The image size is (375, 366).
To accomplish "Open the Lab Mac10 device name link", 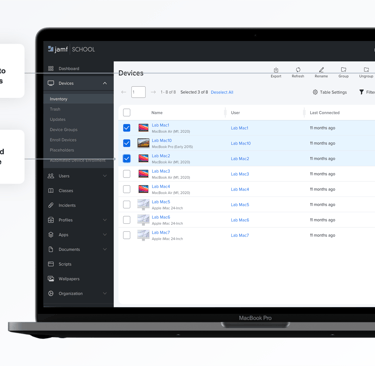I will pos(162,140).
